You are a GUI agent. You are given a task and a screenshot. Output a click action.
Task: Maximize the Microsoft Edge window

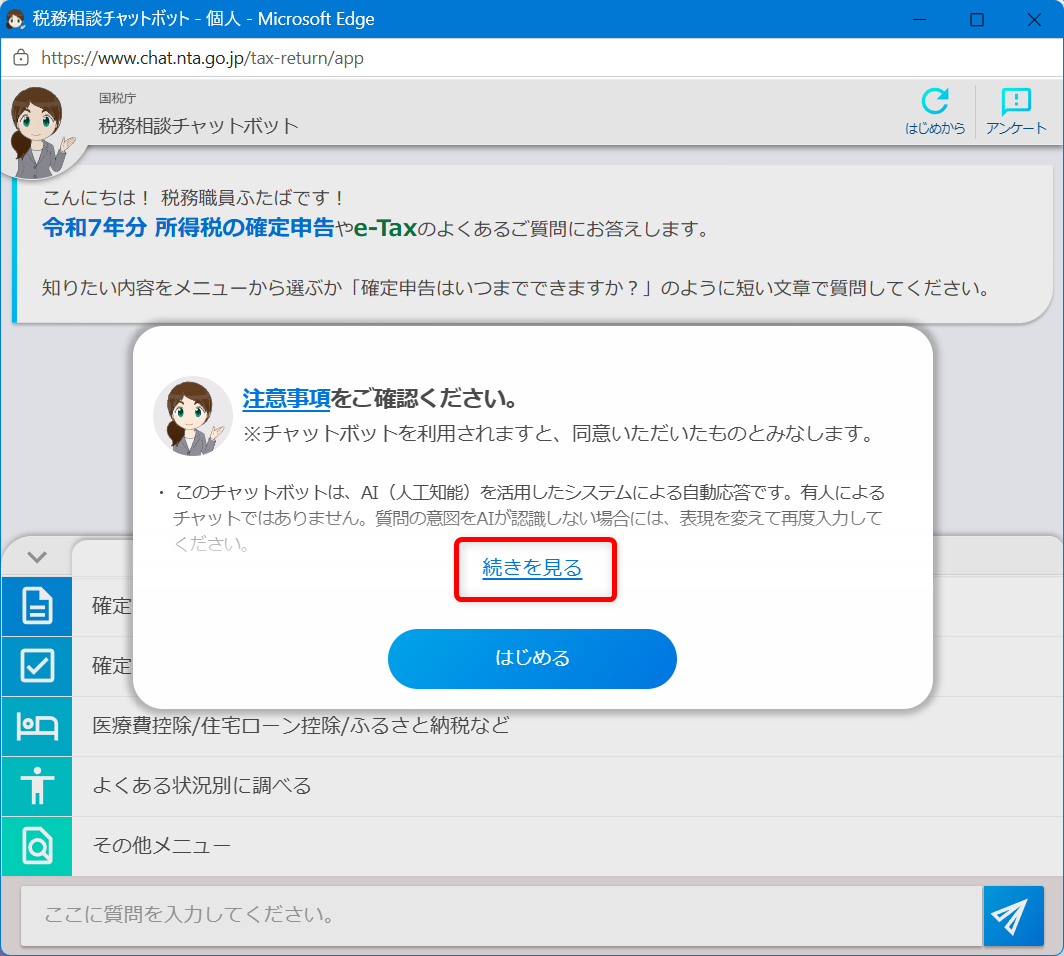(976, 20)
